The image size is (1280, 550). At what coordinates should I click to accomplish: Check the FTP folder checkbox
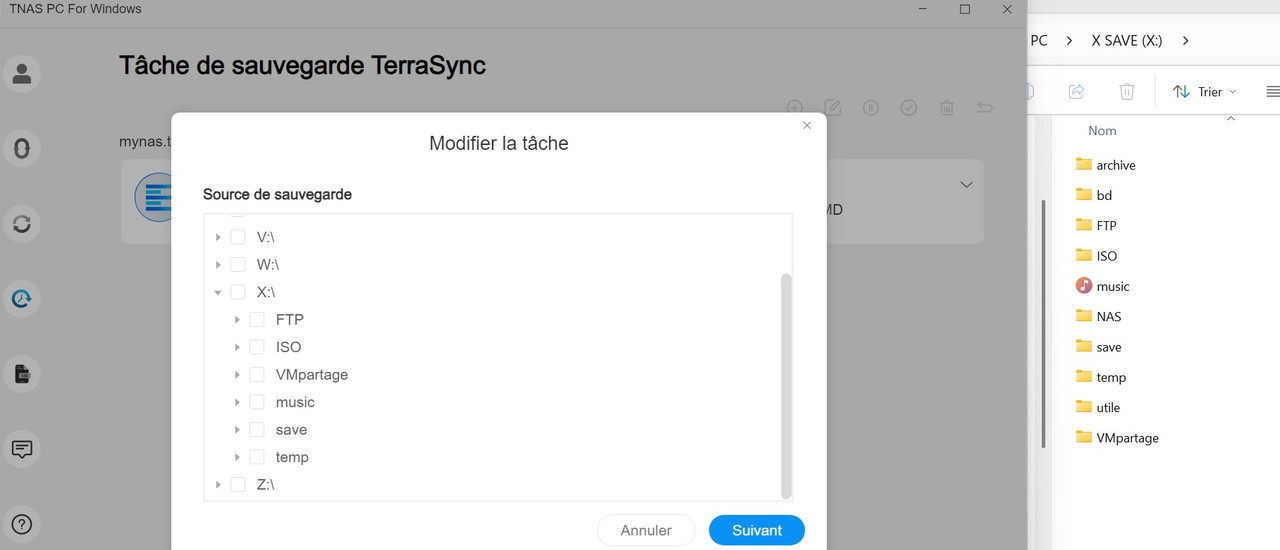pyautogui.click(x=257, y=320)
